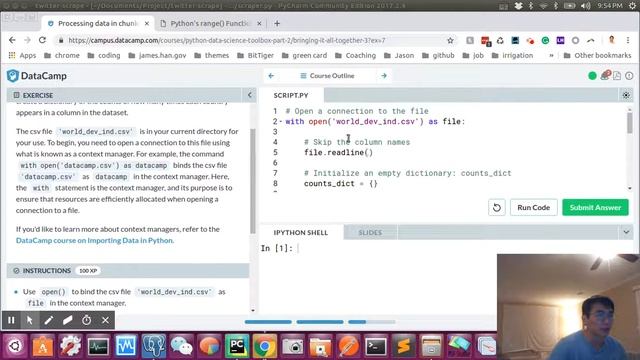Viewport: 640px width, 360px height.
Task: Reload the current DataCamp page
Action: [x=42, y=40]
